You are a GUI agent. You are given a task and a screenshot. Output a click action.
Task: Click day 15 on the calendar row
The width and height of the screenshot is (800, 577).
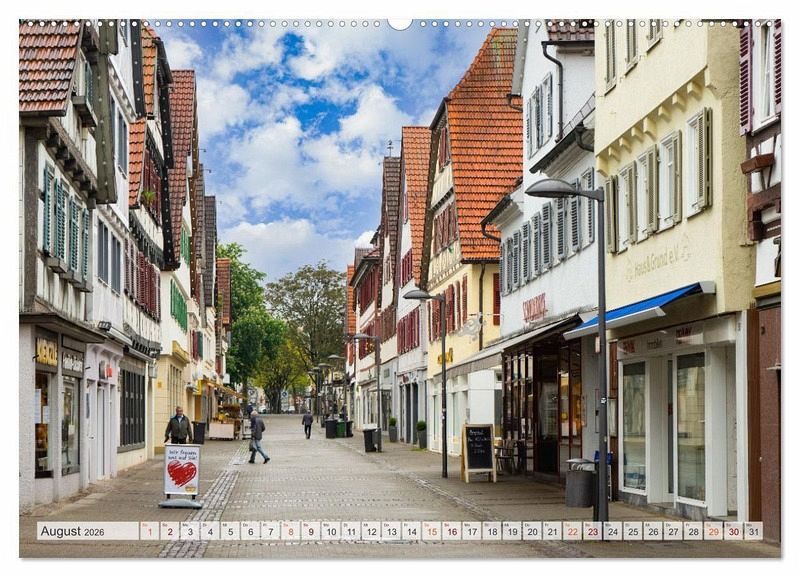pos(431,531)
